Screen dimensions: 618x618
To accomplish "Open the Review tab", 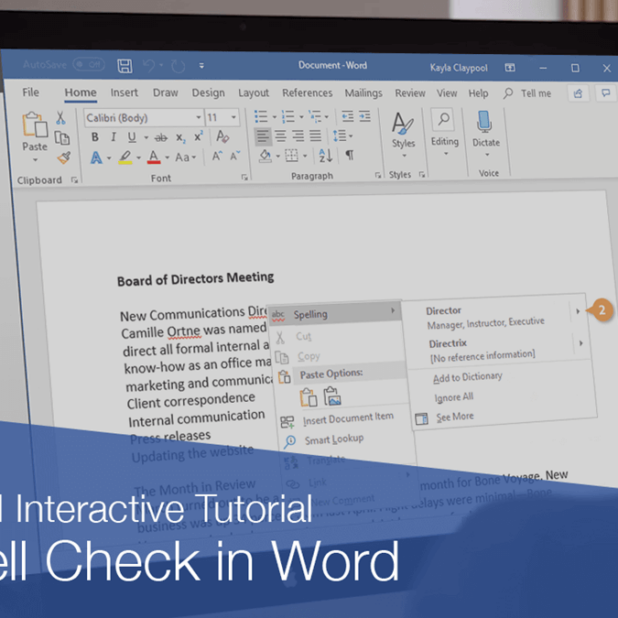I will [410, 93].
